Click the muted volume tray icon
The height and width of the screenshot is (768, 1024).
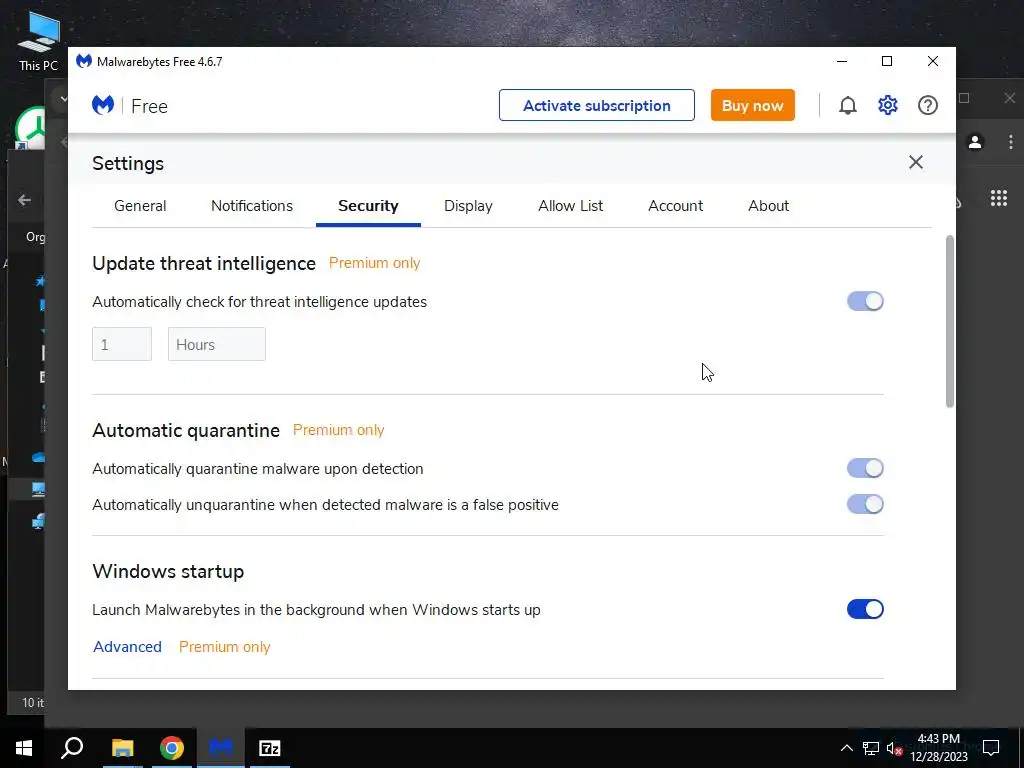pos(895,748)
